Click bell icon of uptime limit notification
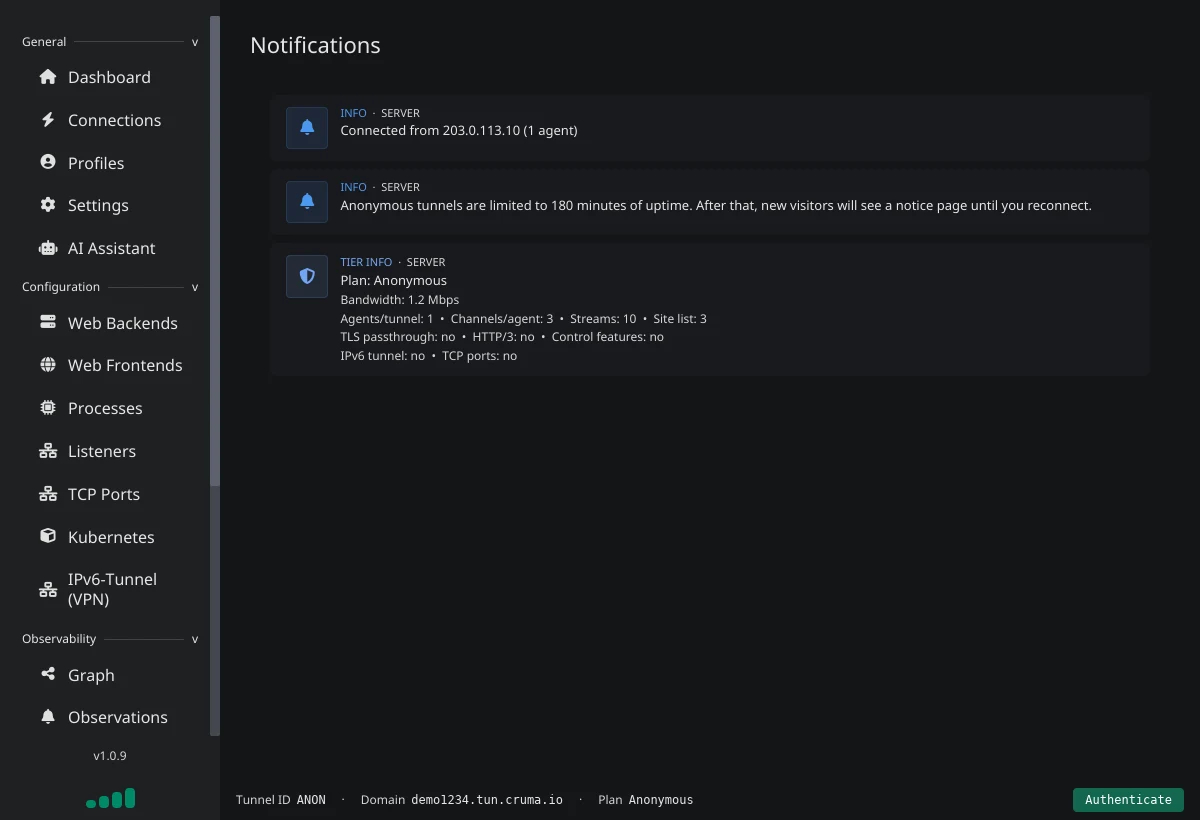1200x820 pixels. (307, 202)
